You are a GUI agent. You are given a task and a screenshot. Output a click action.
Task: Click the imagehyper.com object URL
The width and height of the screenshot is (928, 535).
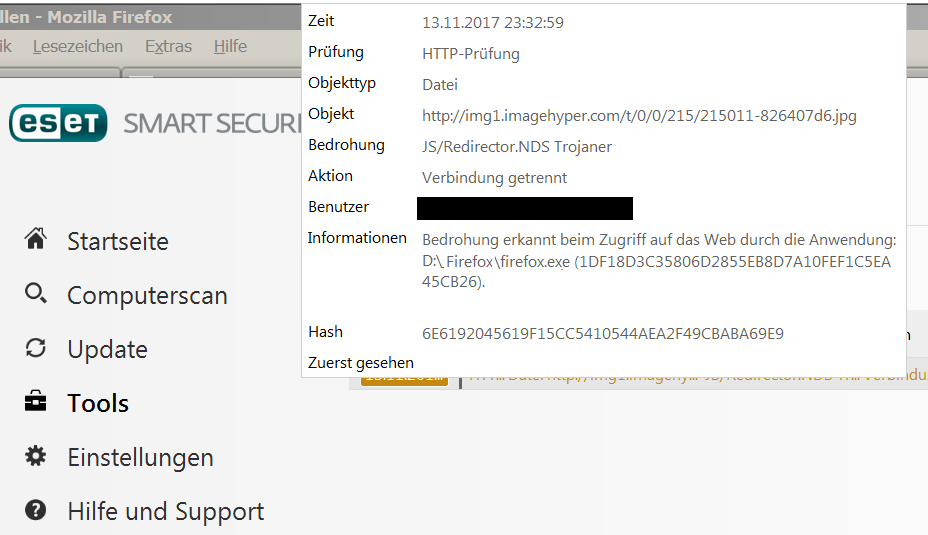[639, 115]
